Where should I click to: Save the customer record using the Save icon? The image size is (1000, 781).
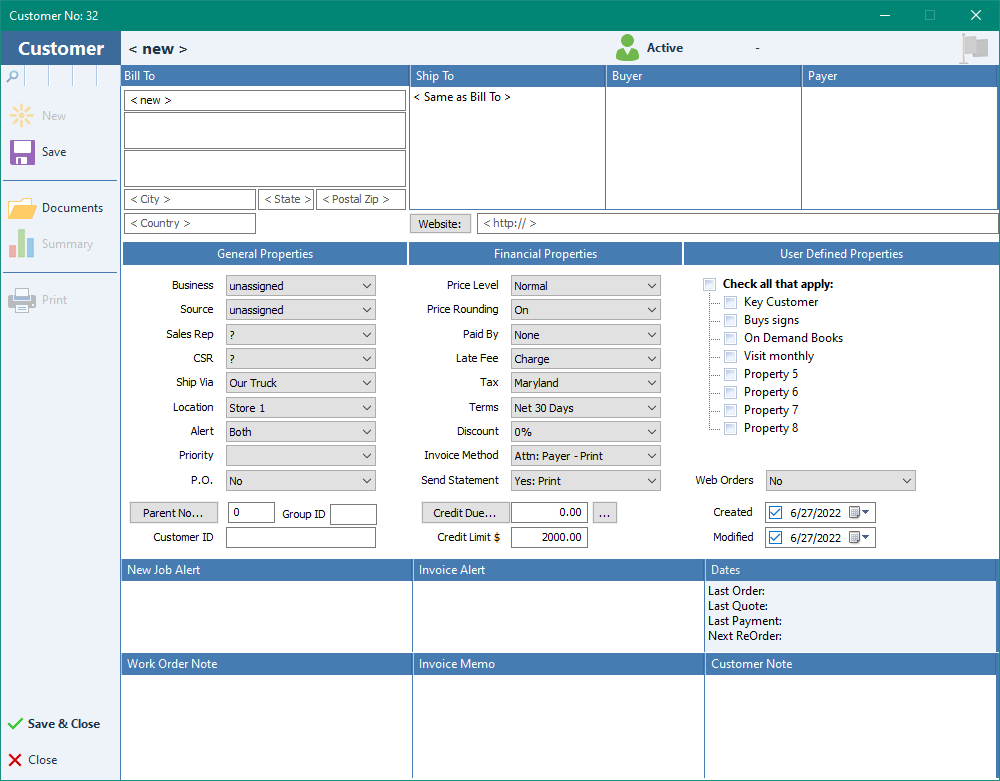tap(22, 152)
